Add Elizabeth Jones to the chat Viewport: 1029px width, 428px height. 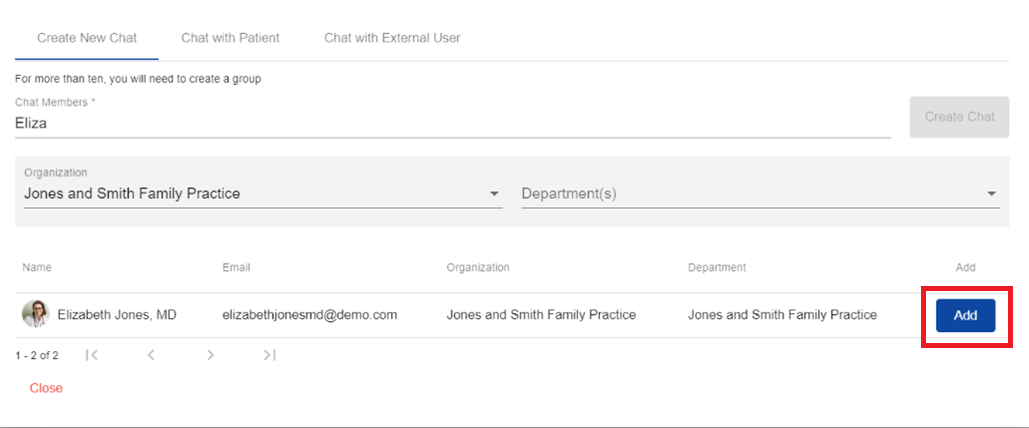965,315
